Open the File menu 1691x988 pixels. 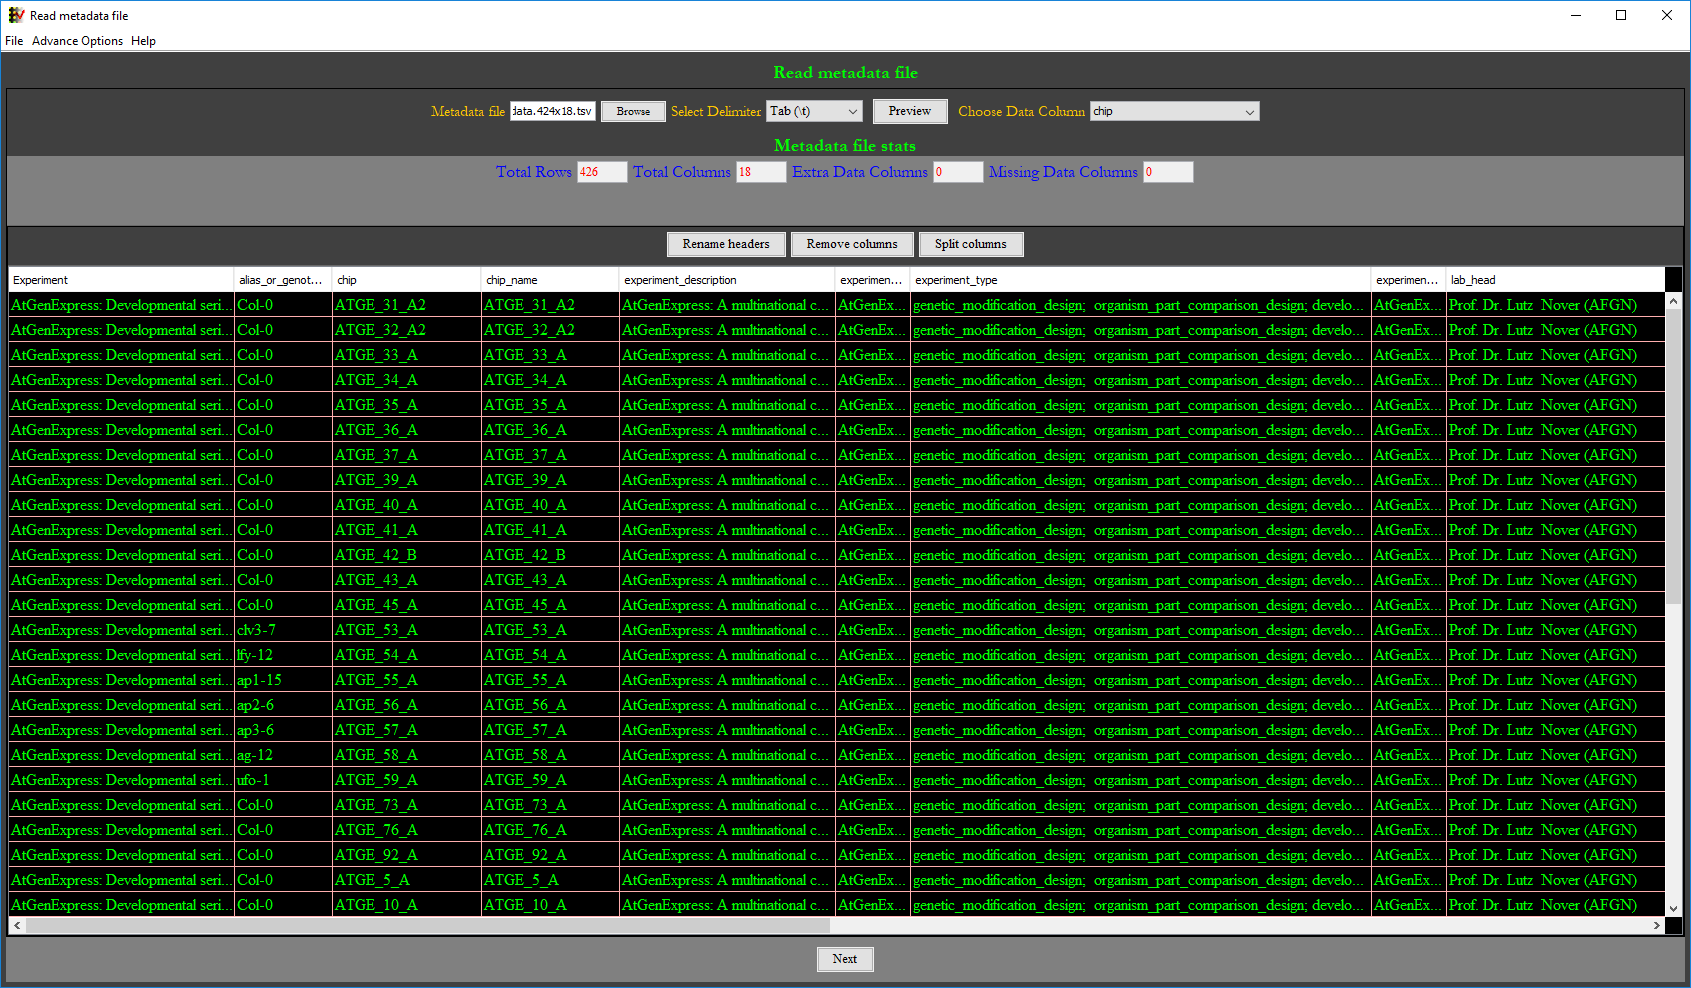click(x=14, y=41)
